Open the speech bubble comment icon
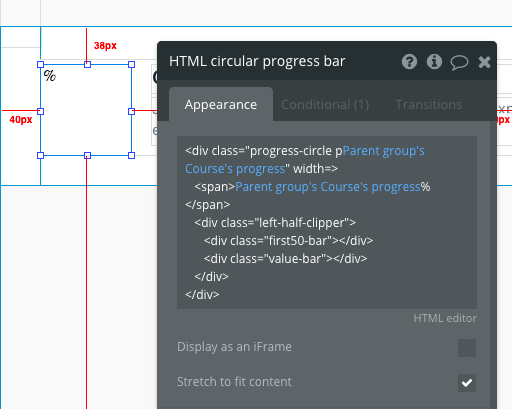 (x=459, y=62)
